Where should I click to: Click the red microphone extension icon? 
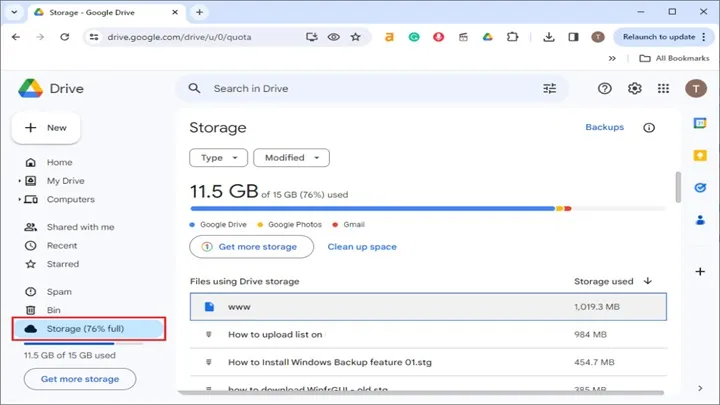pyautogui.click(x=439, y=37)
